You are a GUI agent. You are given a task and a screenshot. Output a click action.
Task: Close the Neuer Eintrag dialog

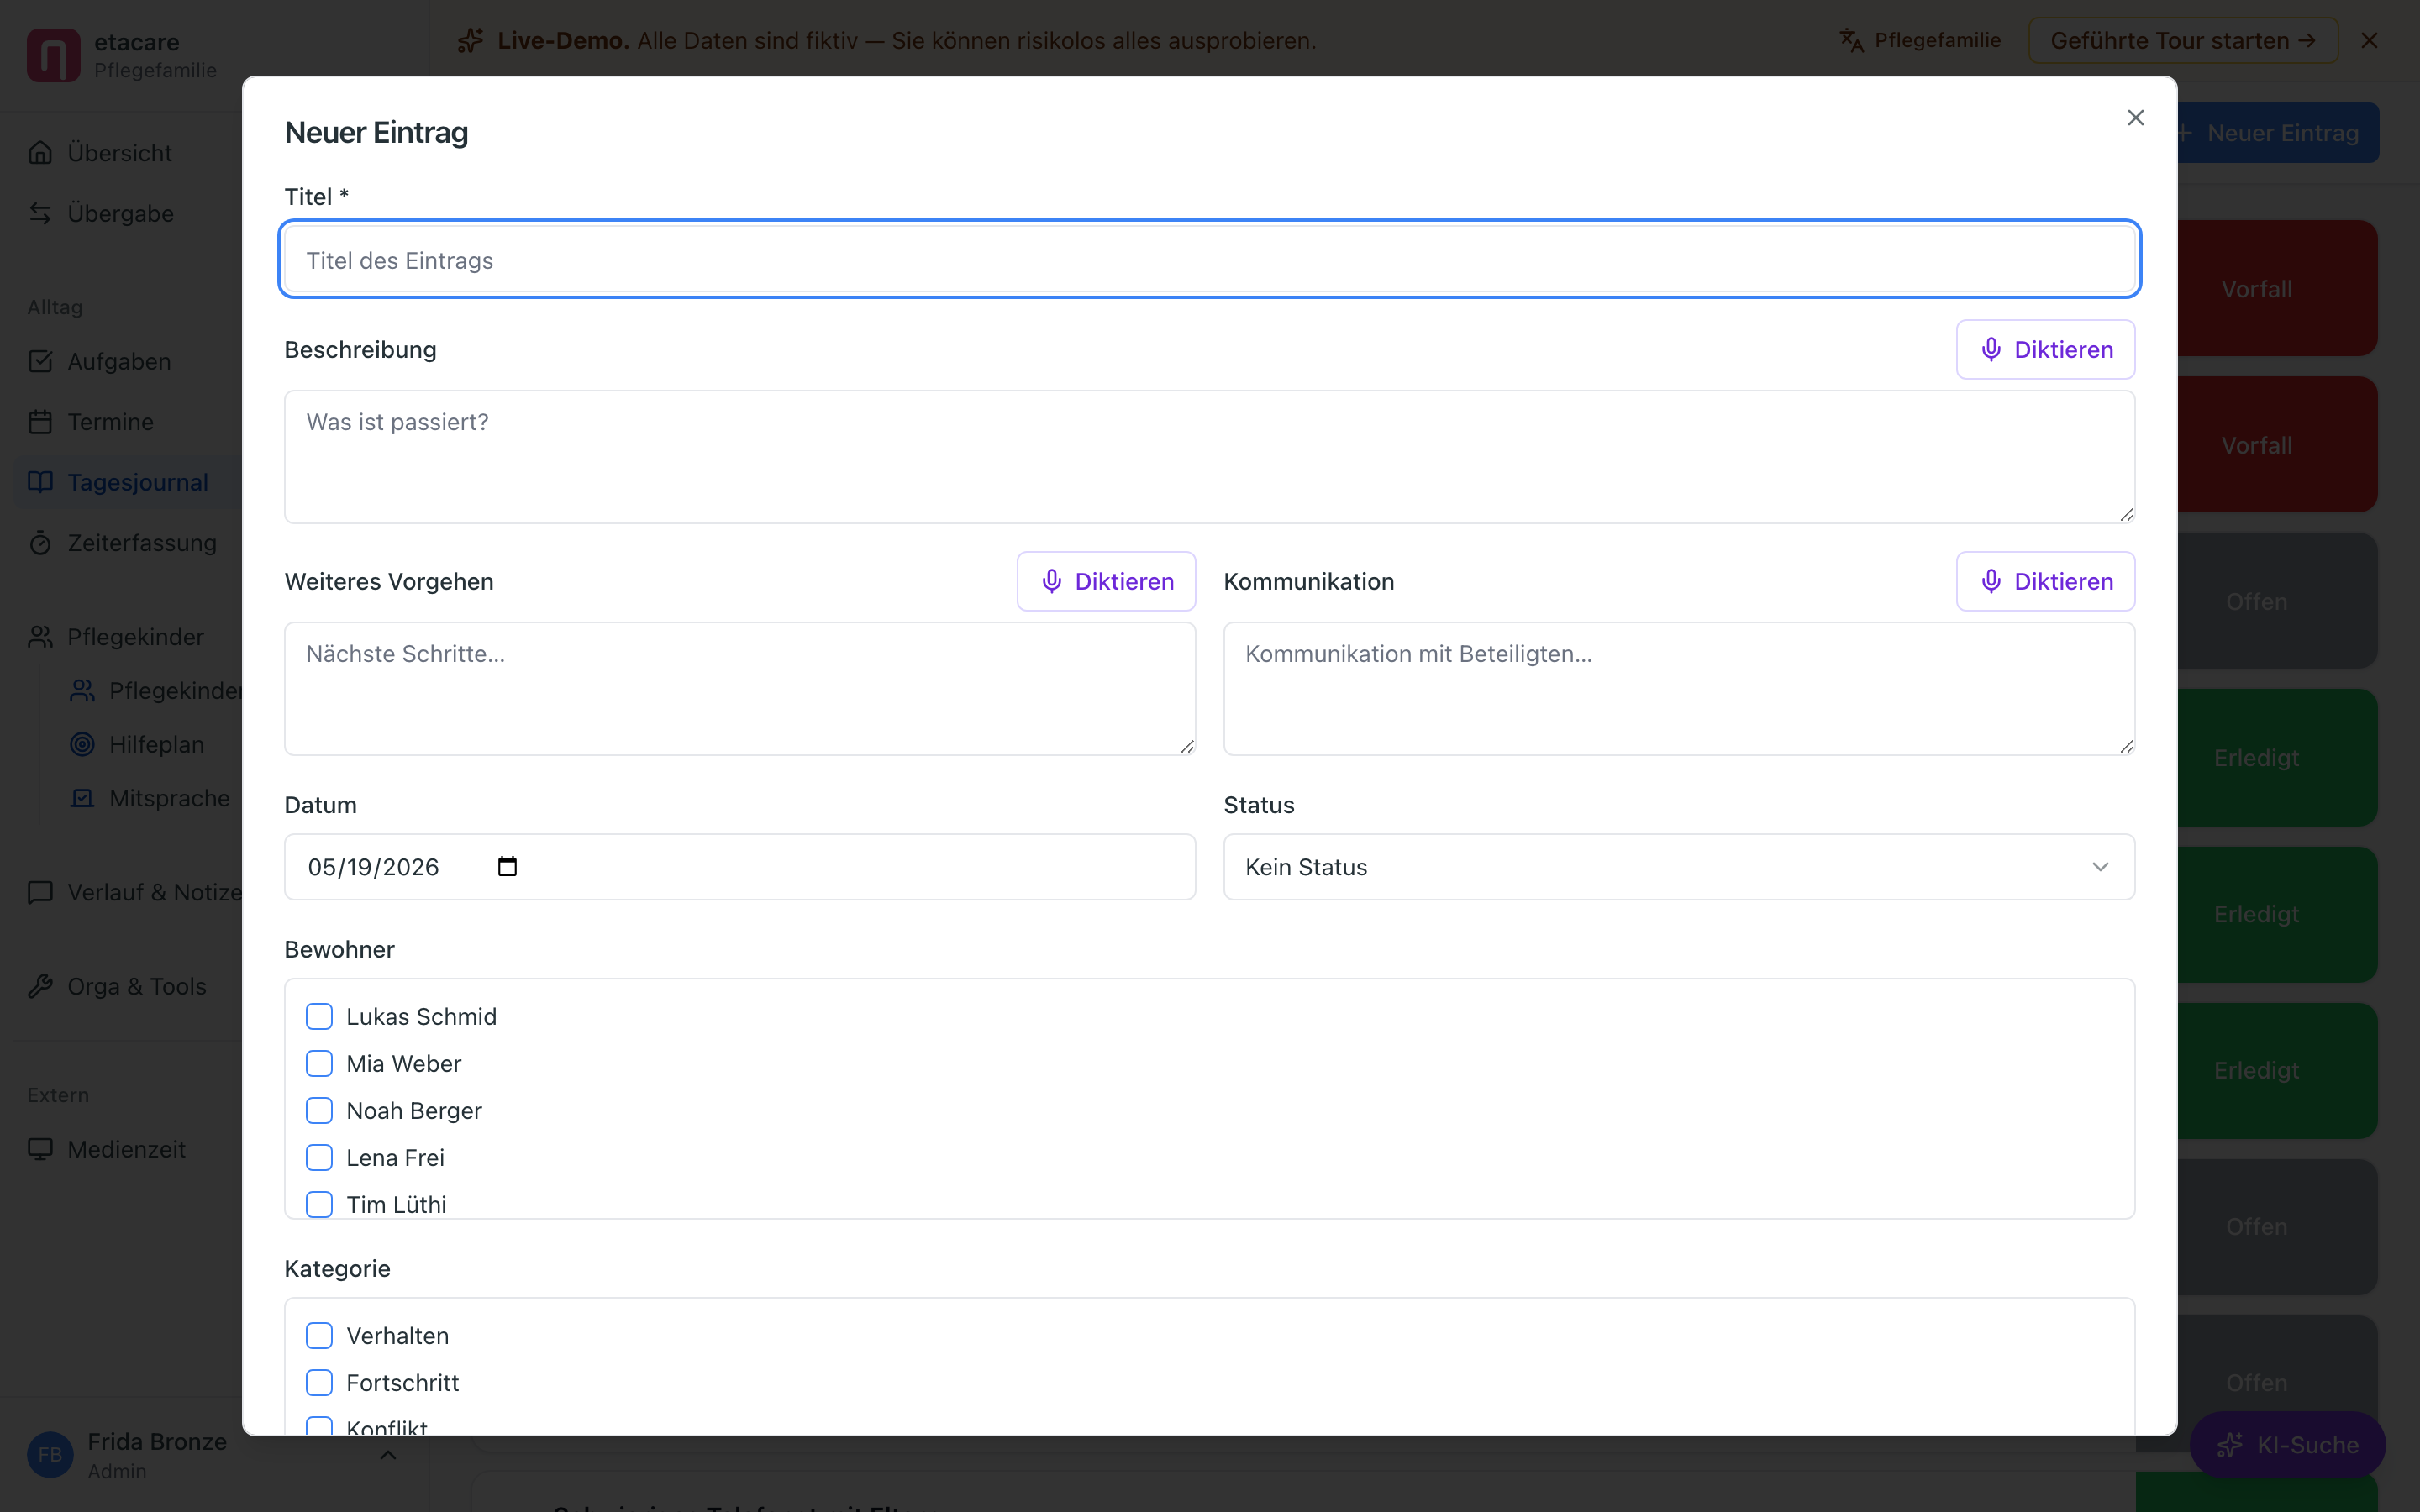coord(2135,118)
